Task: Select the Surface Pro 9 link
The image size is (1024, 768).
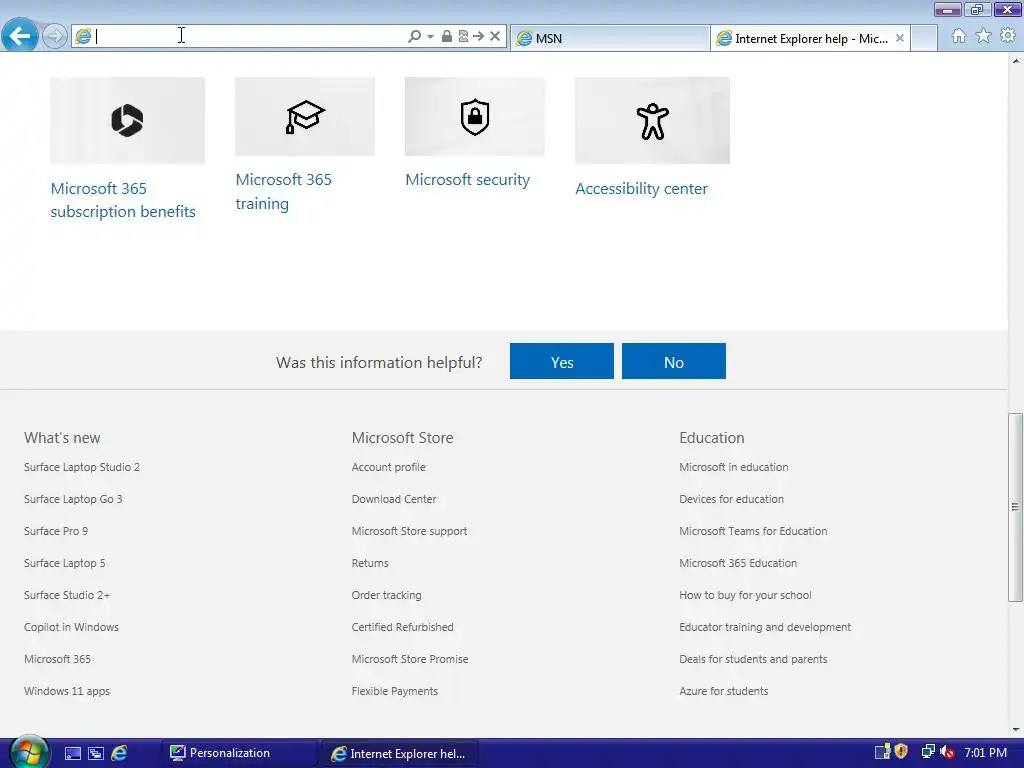Action: pyautogui.click(x=56, y=531)
